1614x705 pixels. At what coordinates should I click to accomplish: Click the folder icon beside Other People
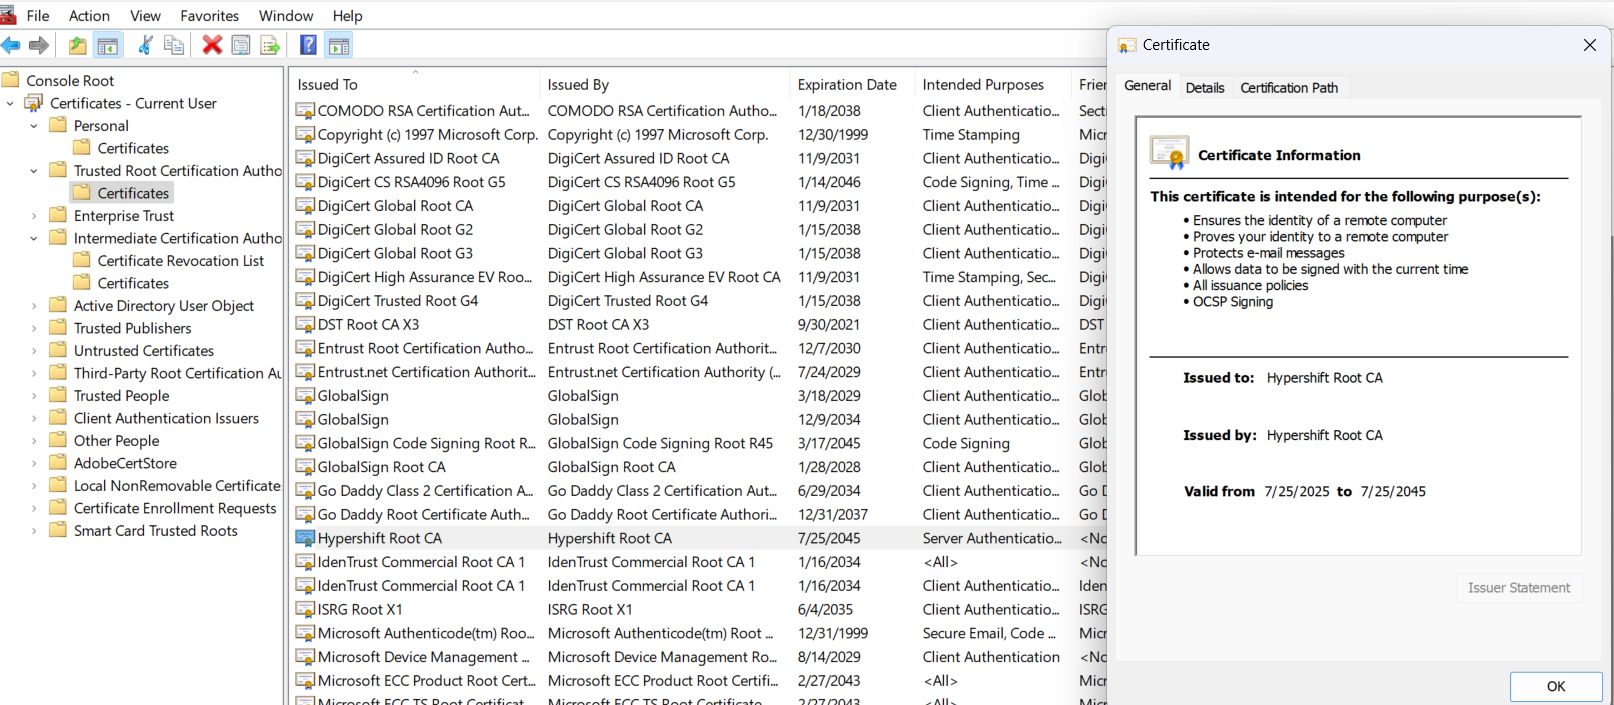tap(58, 440)
